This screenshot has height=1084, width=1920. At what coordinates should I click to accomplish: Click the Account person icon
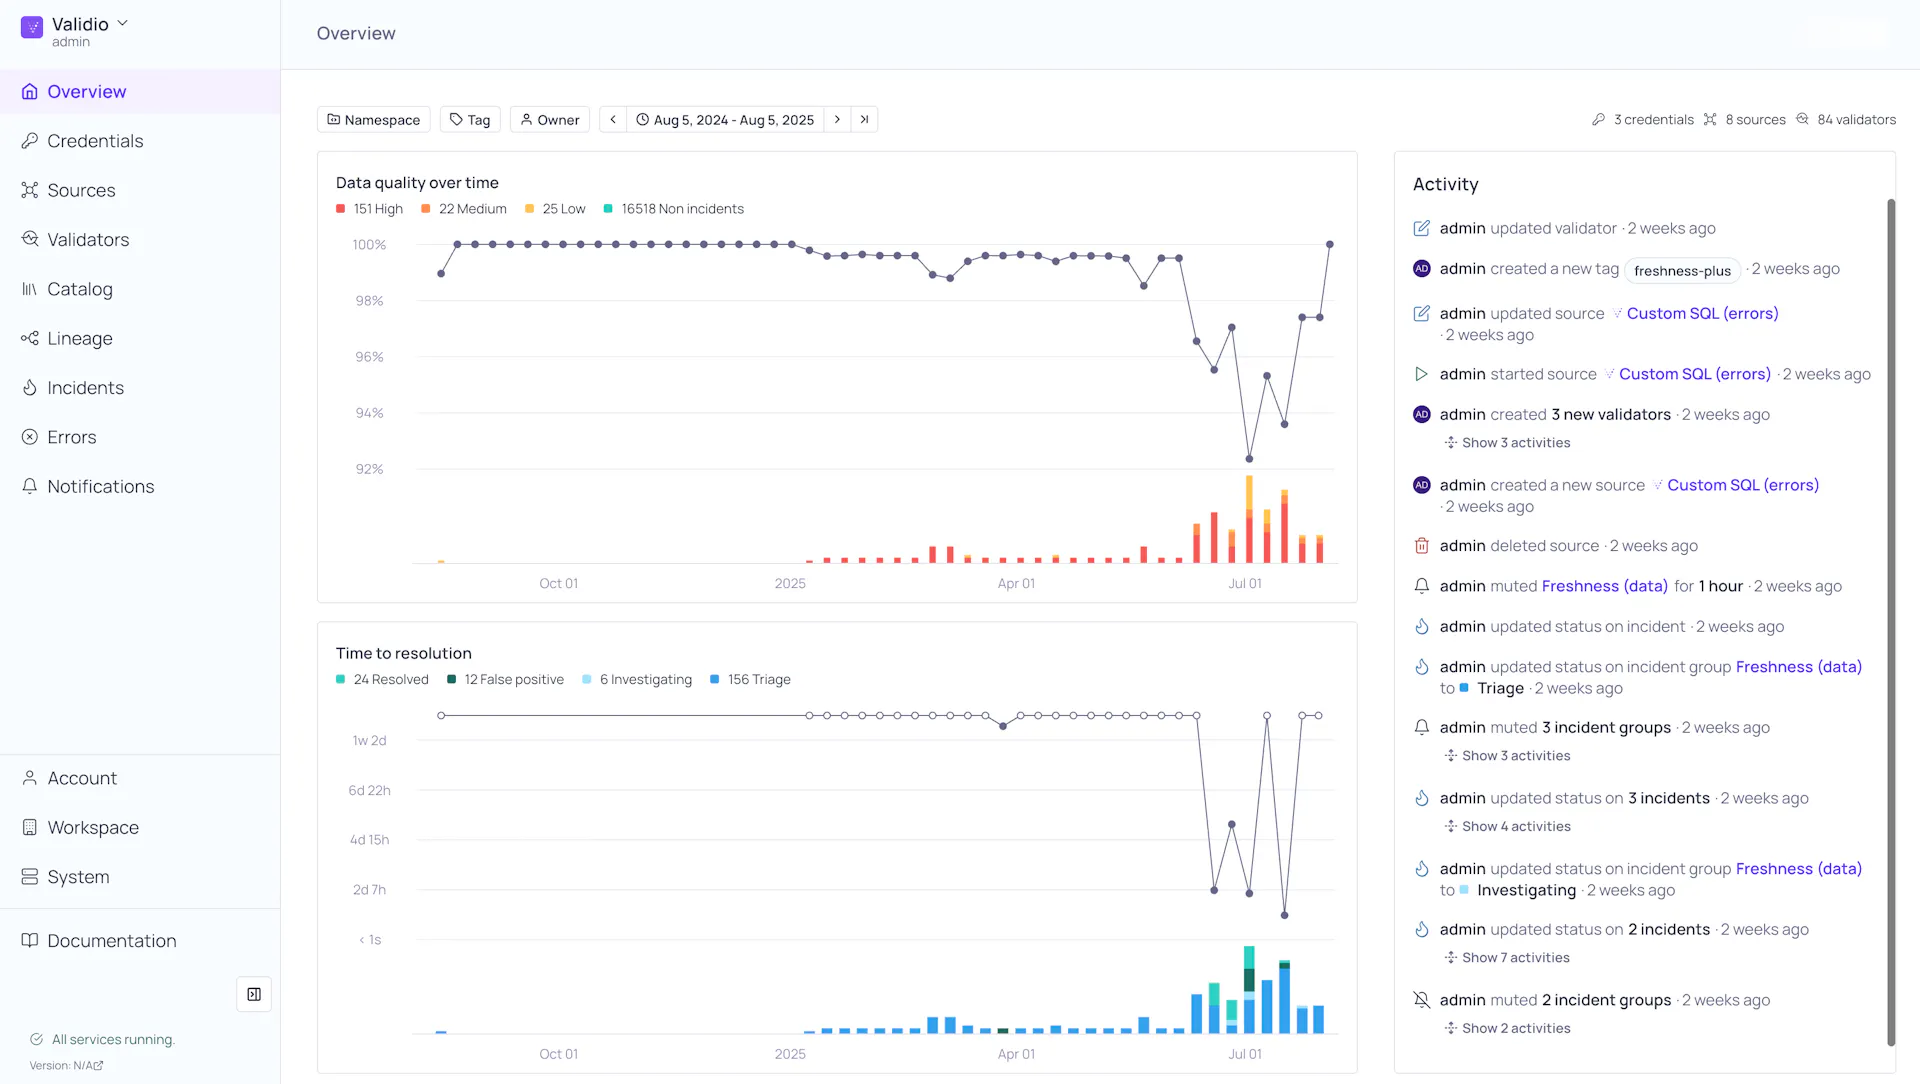tap(30, 778)
